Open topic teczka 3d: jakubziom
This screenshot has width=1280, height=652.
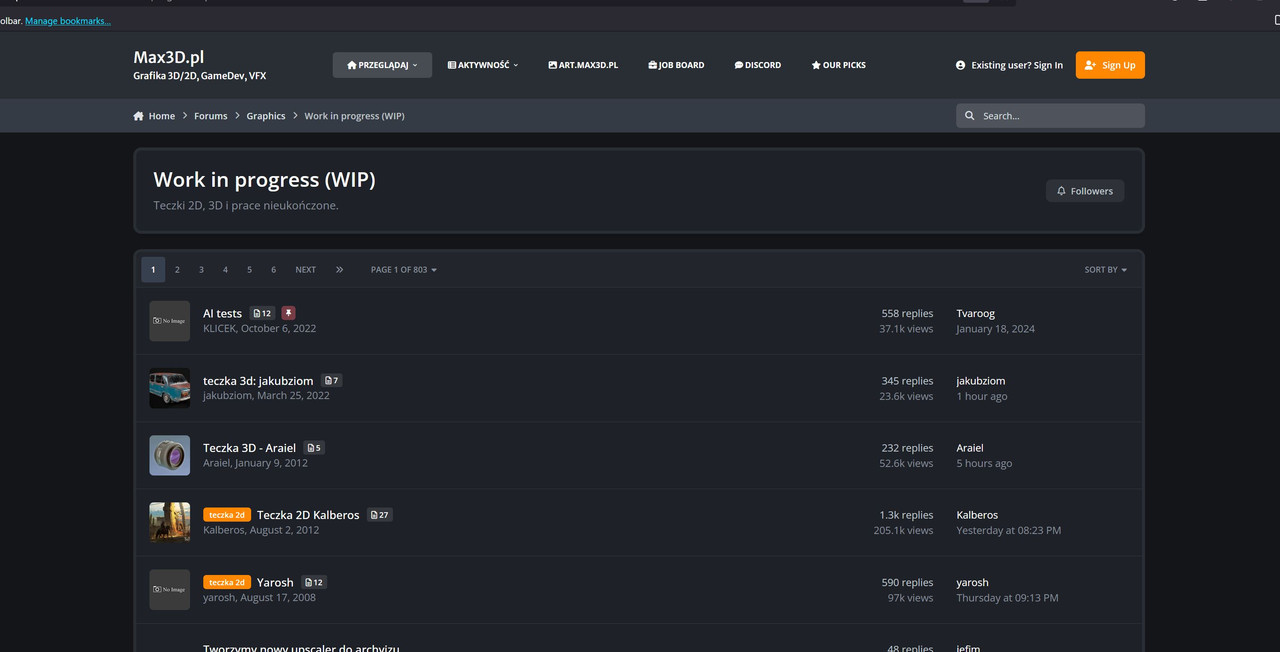(x=257, y=381)
